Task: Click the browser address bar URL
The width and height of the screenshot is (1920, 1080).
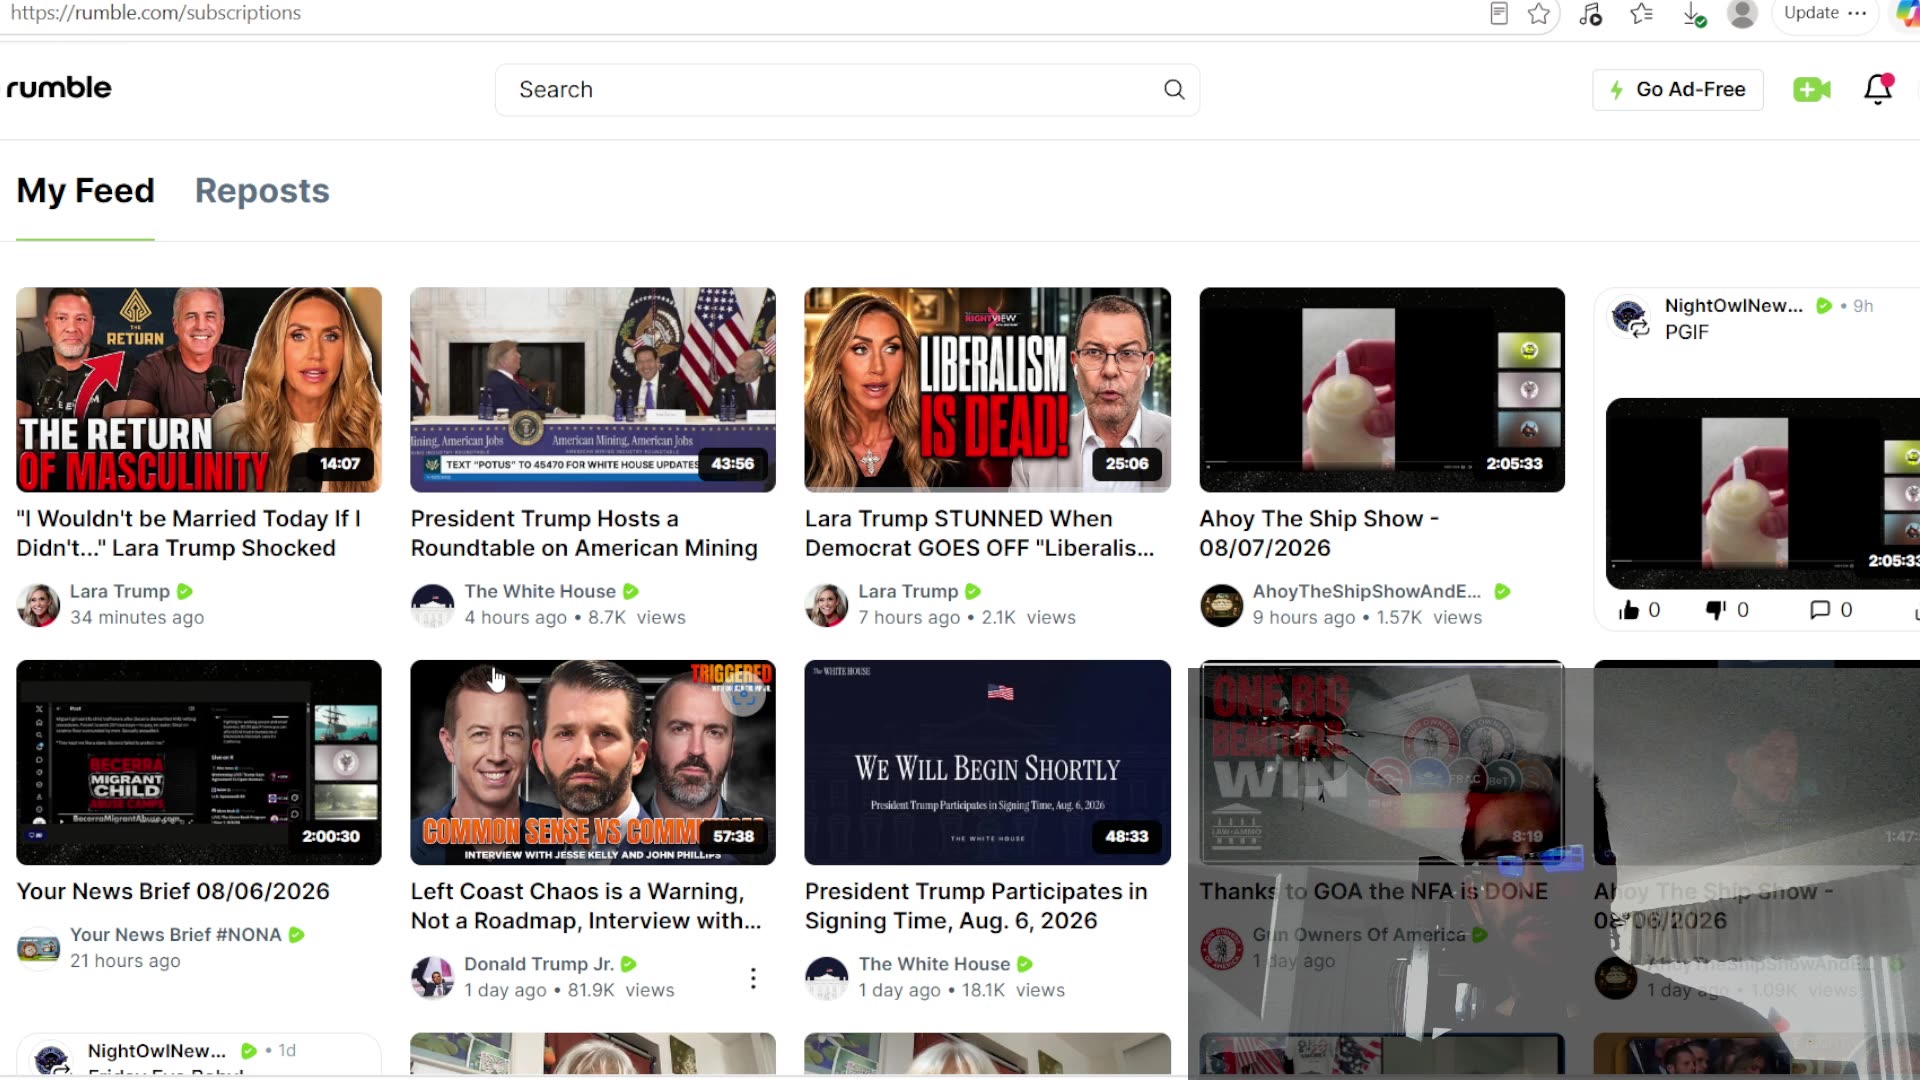Action: click(155, 13)
